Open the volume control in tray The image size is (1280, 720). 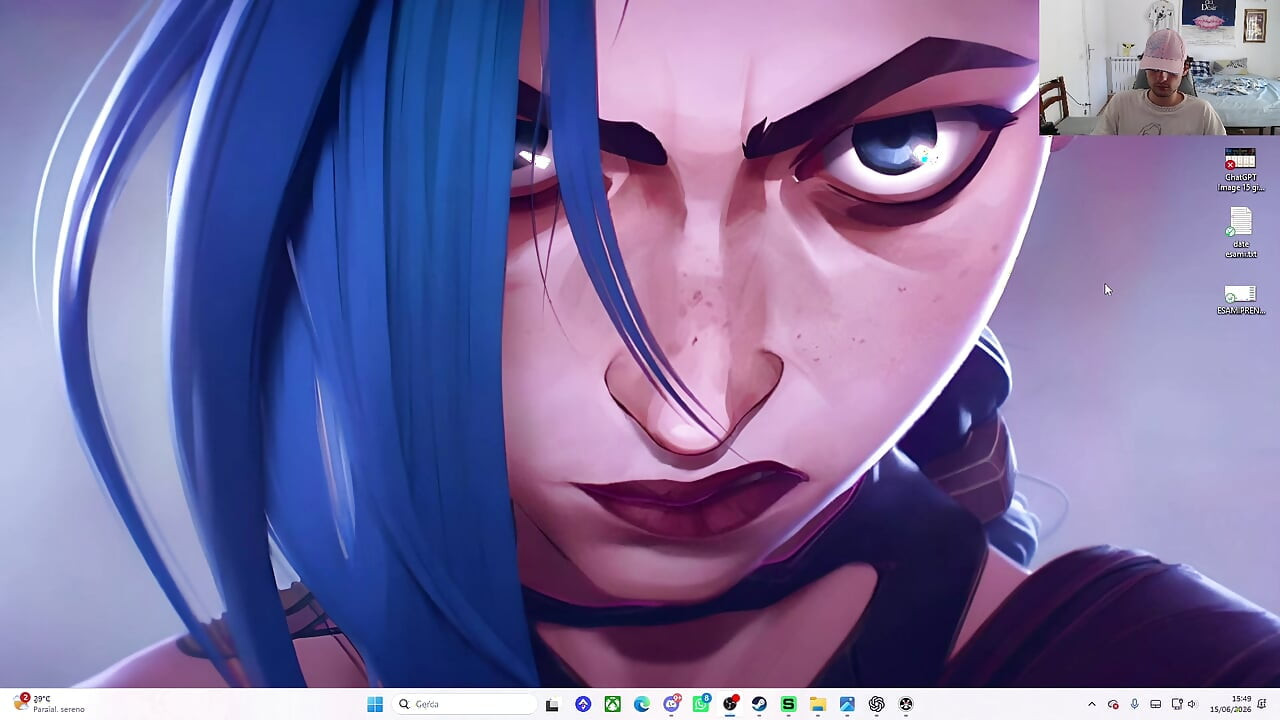click(1191, 704)
